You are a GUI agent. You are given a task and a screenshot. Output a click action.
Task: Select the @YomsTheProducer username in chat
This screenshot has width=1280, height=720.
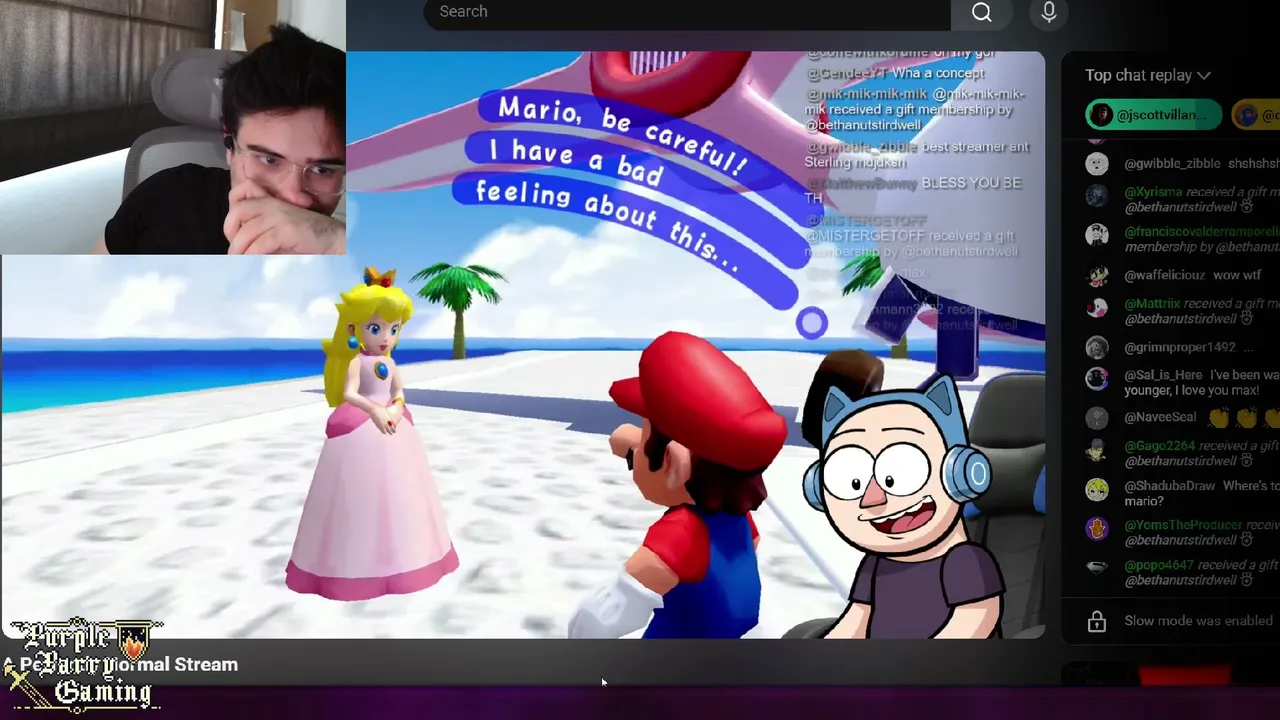coord(1183,525)
